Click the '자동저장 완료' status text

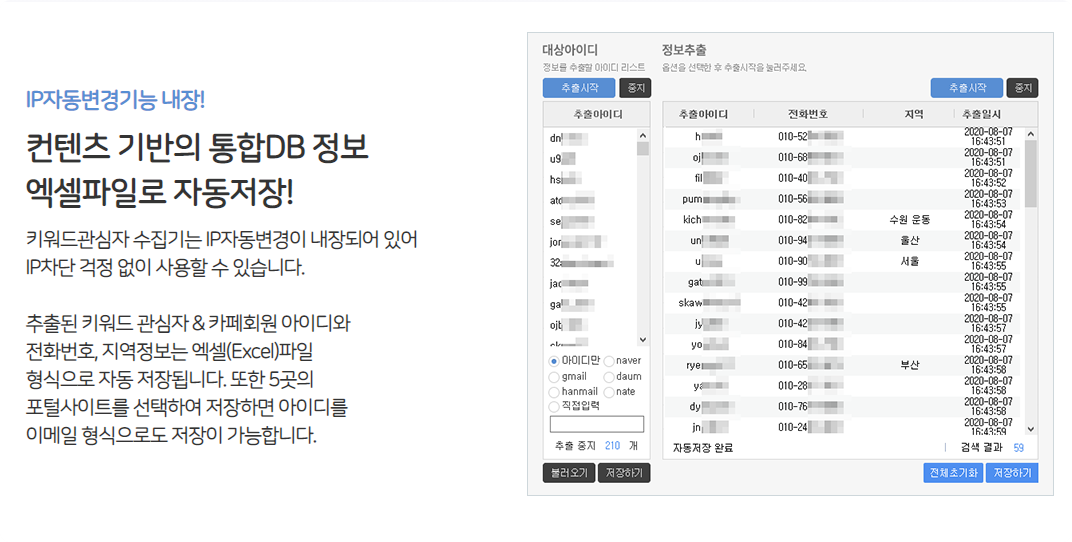[703, 448]
